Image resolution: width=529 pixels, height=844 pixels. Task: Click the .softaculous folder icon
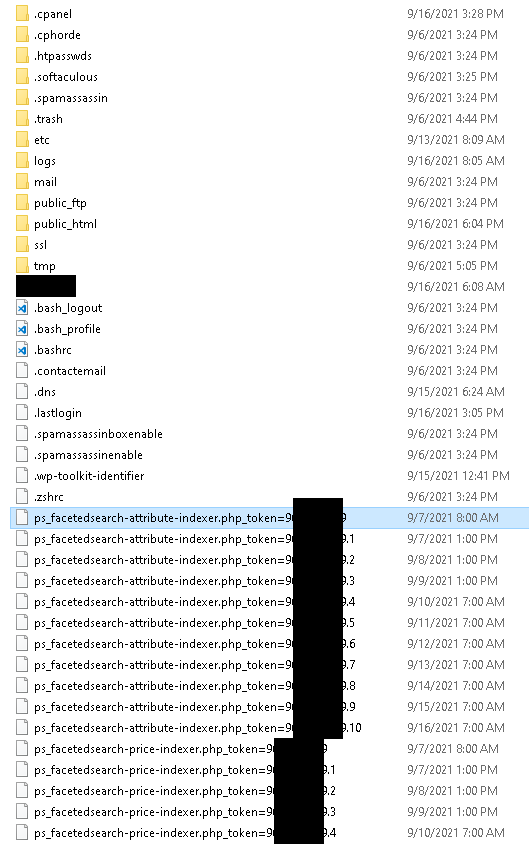(22, 76)
